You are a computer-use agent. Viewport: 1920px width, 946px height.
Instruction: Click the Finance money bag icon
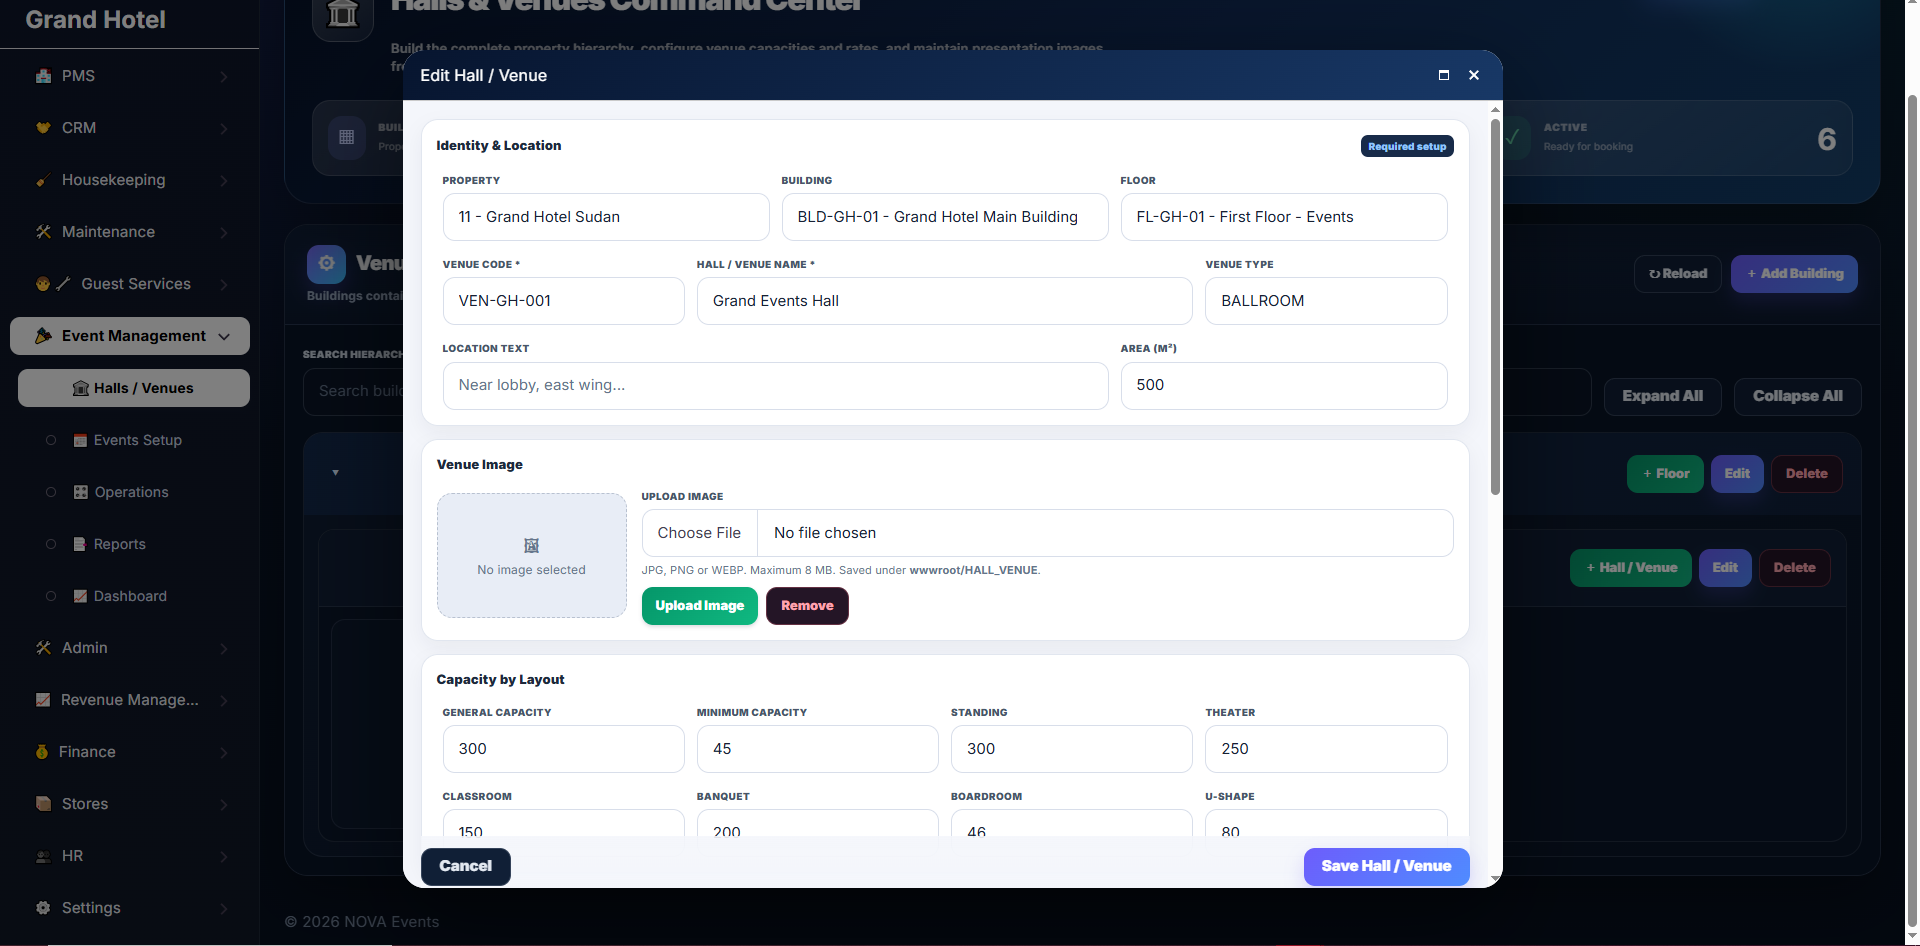click(x=42, y=752)
